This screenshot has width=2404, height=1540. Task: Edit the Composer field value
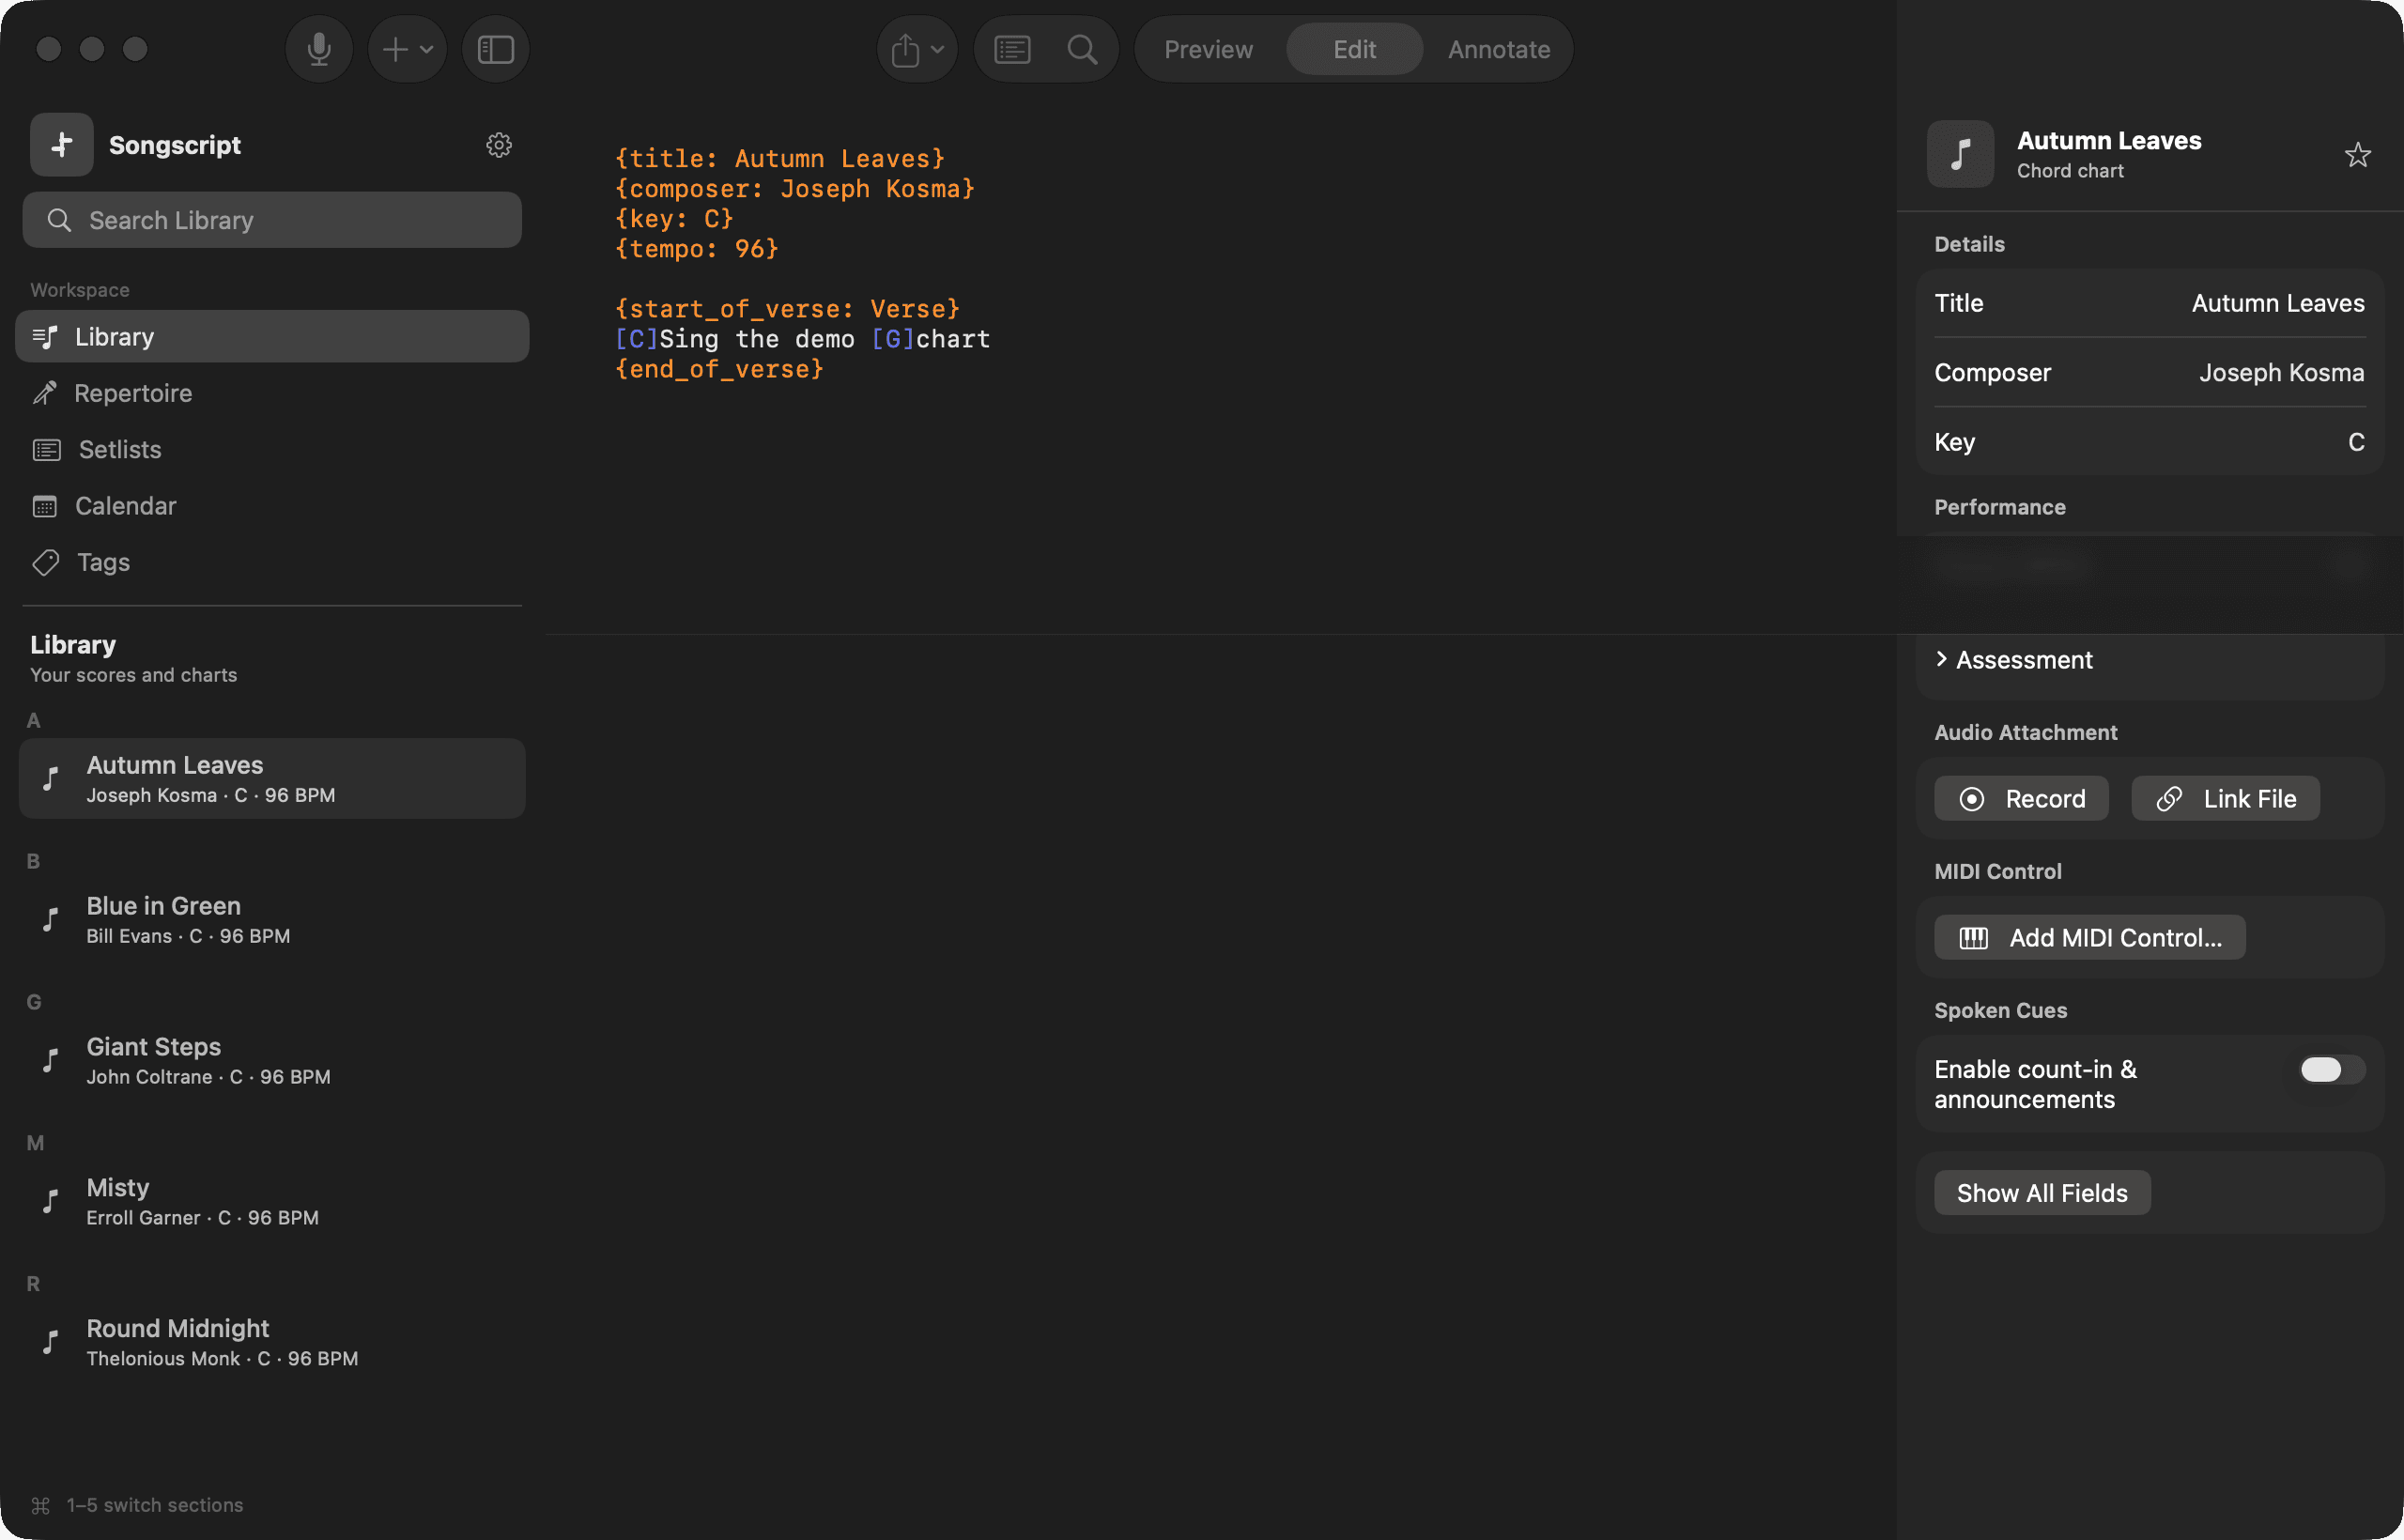[x=2281, y=373]
